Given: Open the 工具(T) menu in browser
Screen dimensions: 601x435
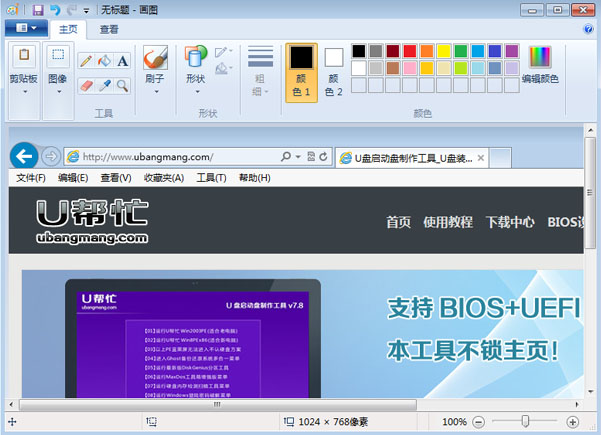Looking at the screenshot, I should pos(212,178).
